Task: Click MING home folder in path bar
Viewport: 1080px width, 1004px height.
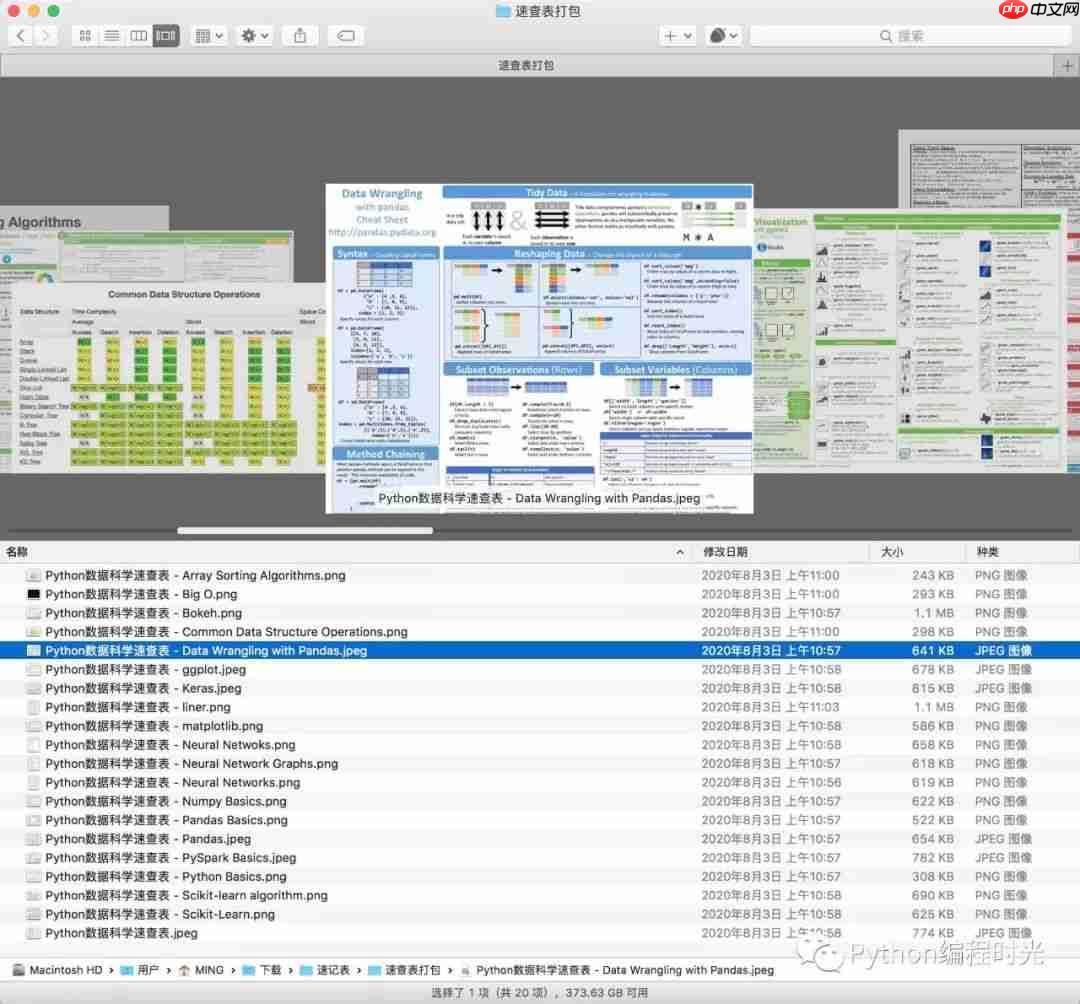Action: (201, 970)
